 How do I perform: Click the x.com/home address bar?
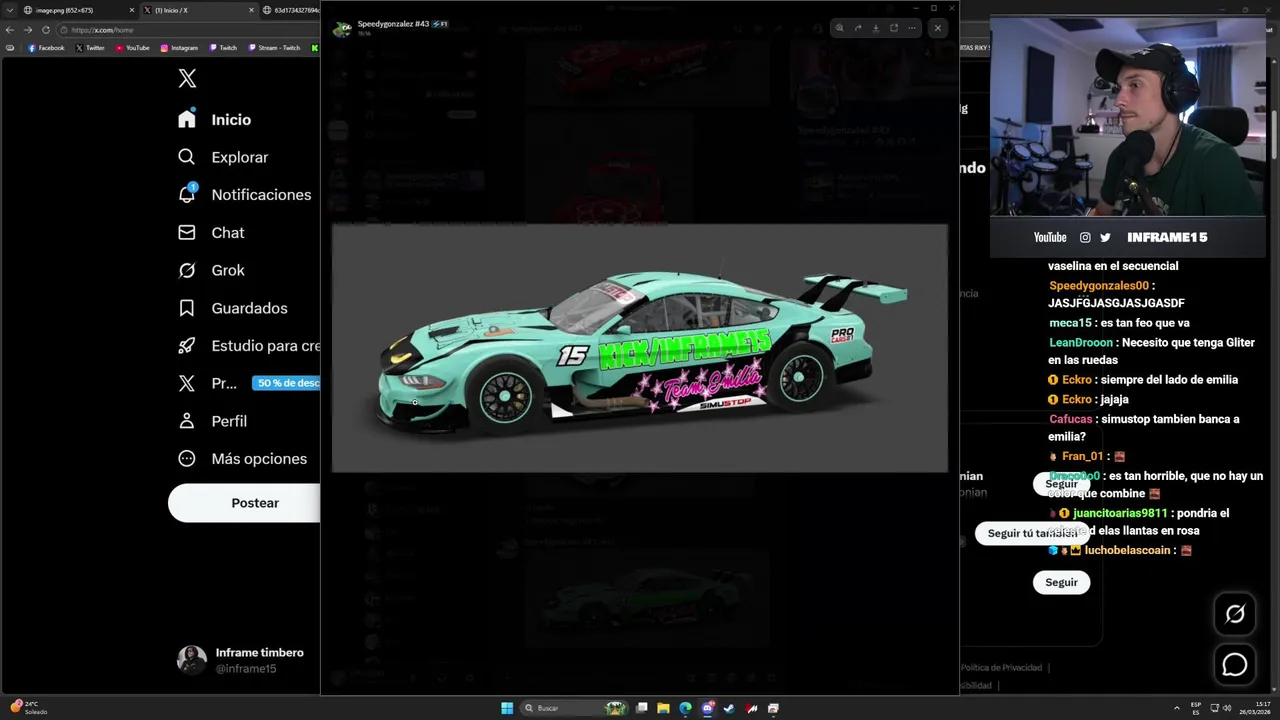click(190, 30)
